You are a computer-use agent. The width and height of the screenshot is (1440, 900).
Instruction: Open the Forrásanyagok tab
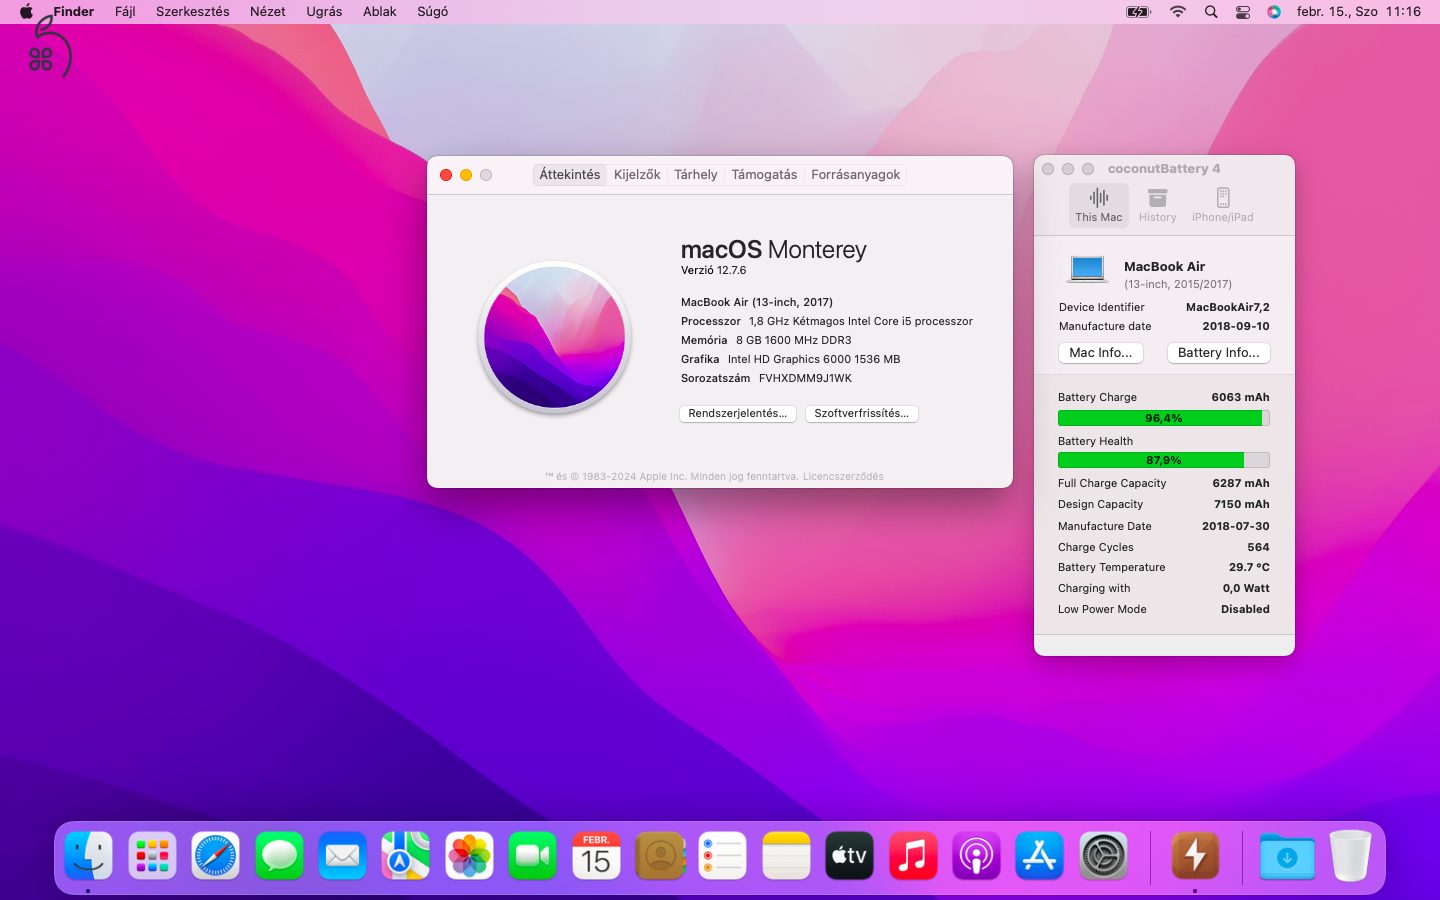[x=855, y=174]
